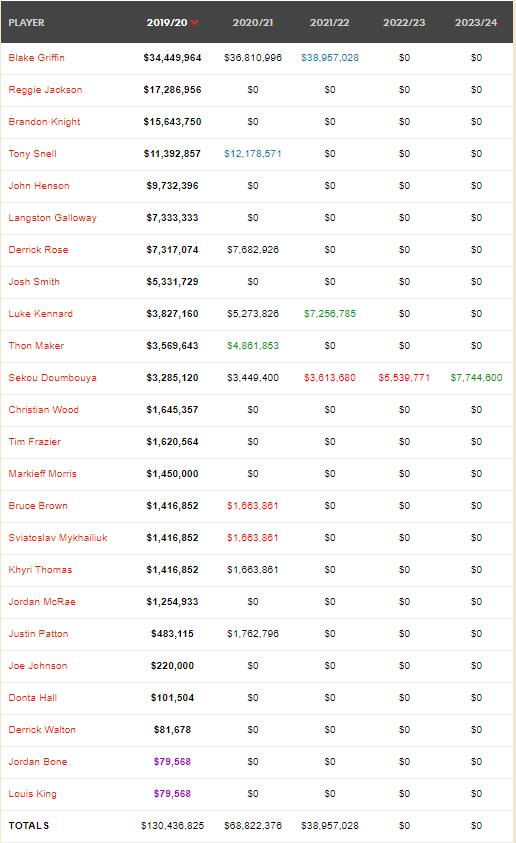Click the PLAYER column header
Image resolution: width=516 pixels, height=843 pixels.
pos(26,23)
